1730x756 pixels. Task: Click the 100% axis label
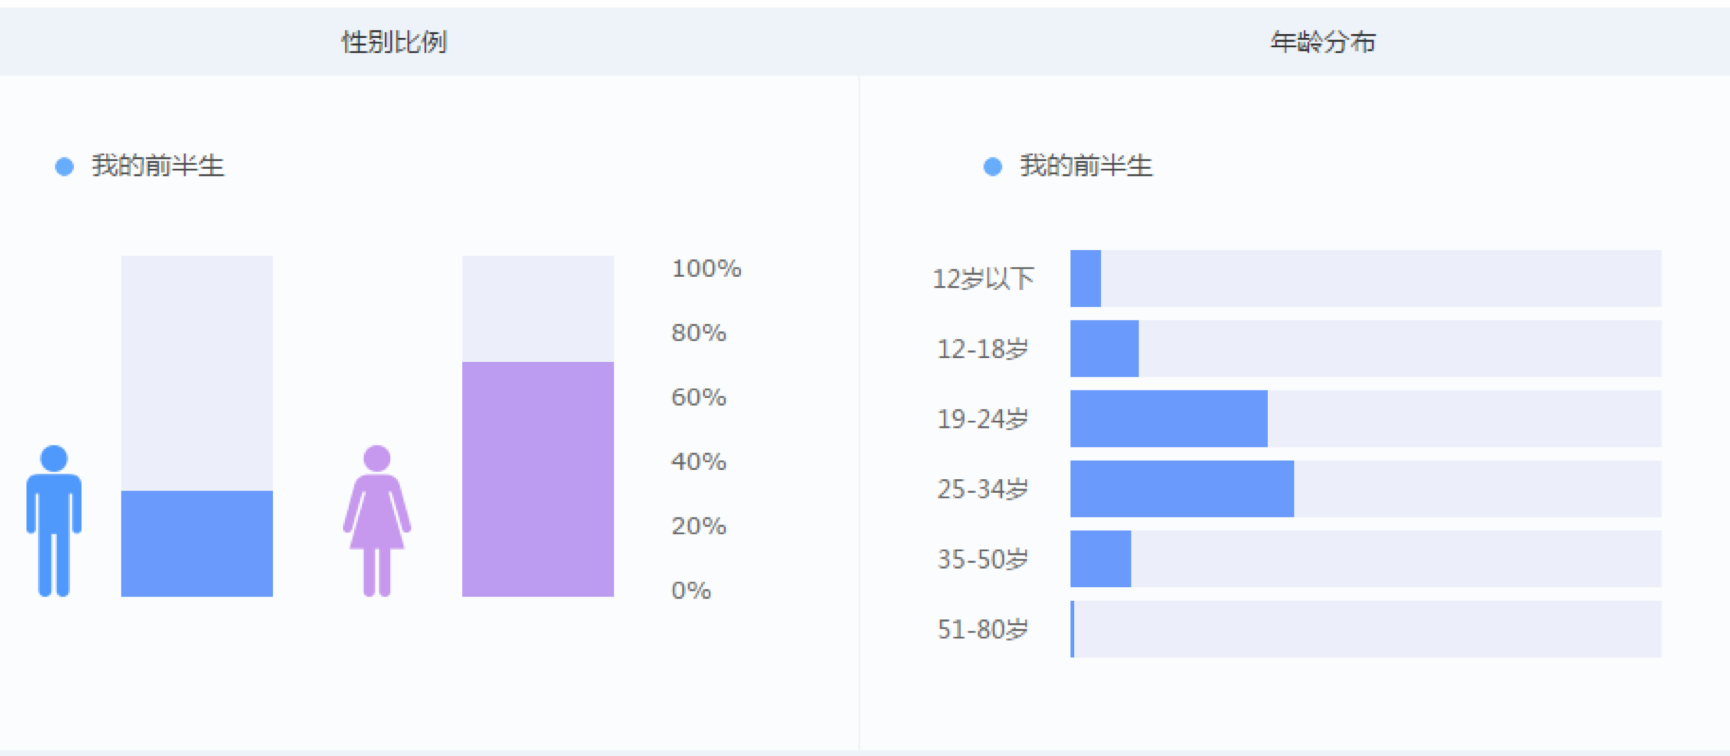coord(706,269)
